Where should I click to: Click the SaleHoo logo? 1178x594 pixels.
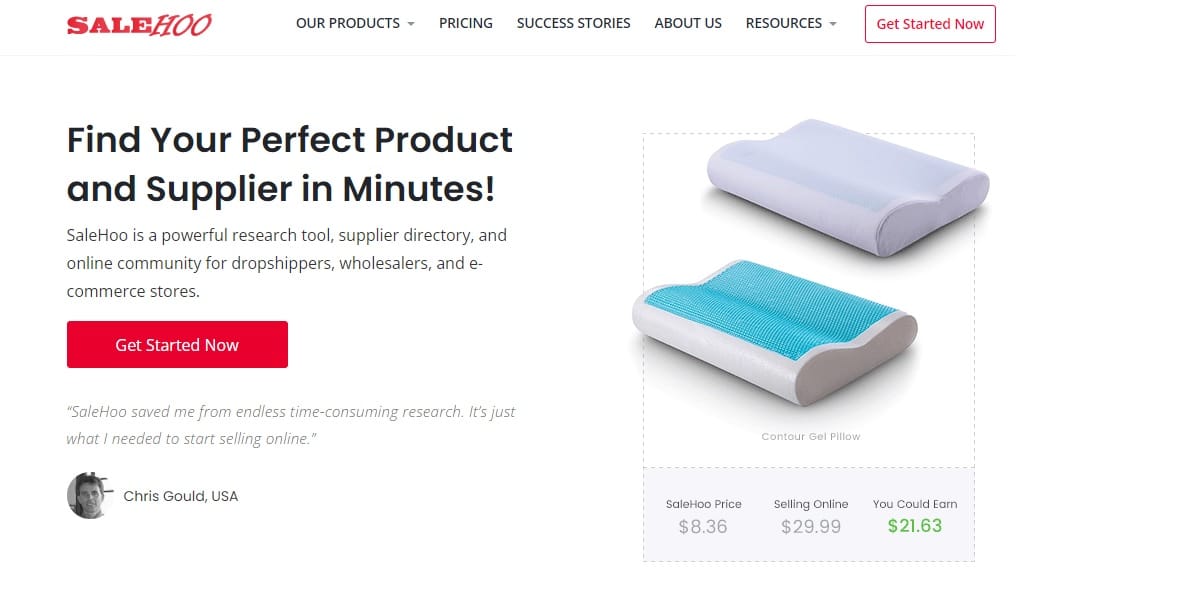click(x=139, y=25)
